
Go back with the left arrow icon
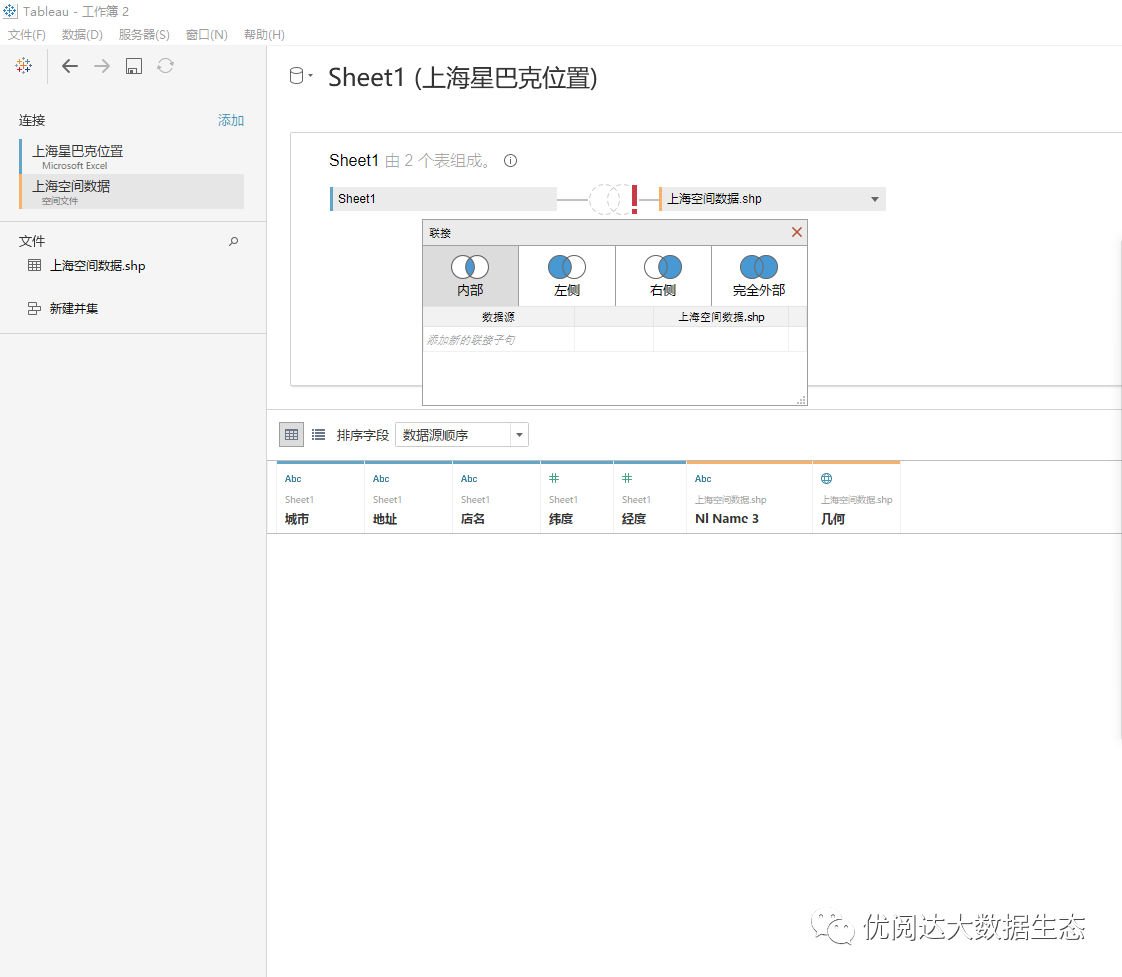[x=69, y=66]
